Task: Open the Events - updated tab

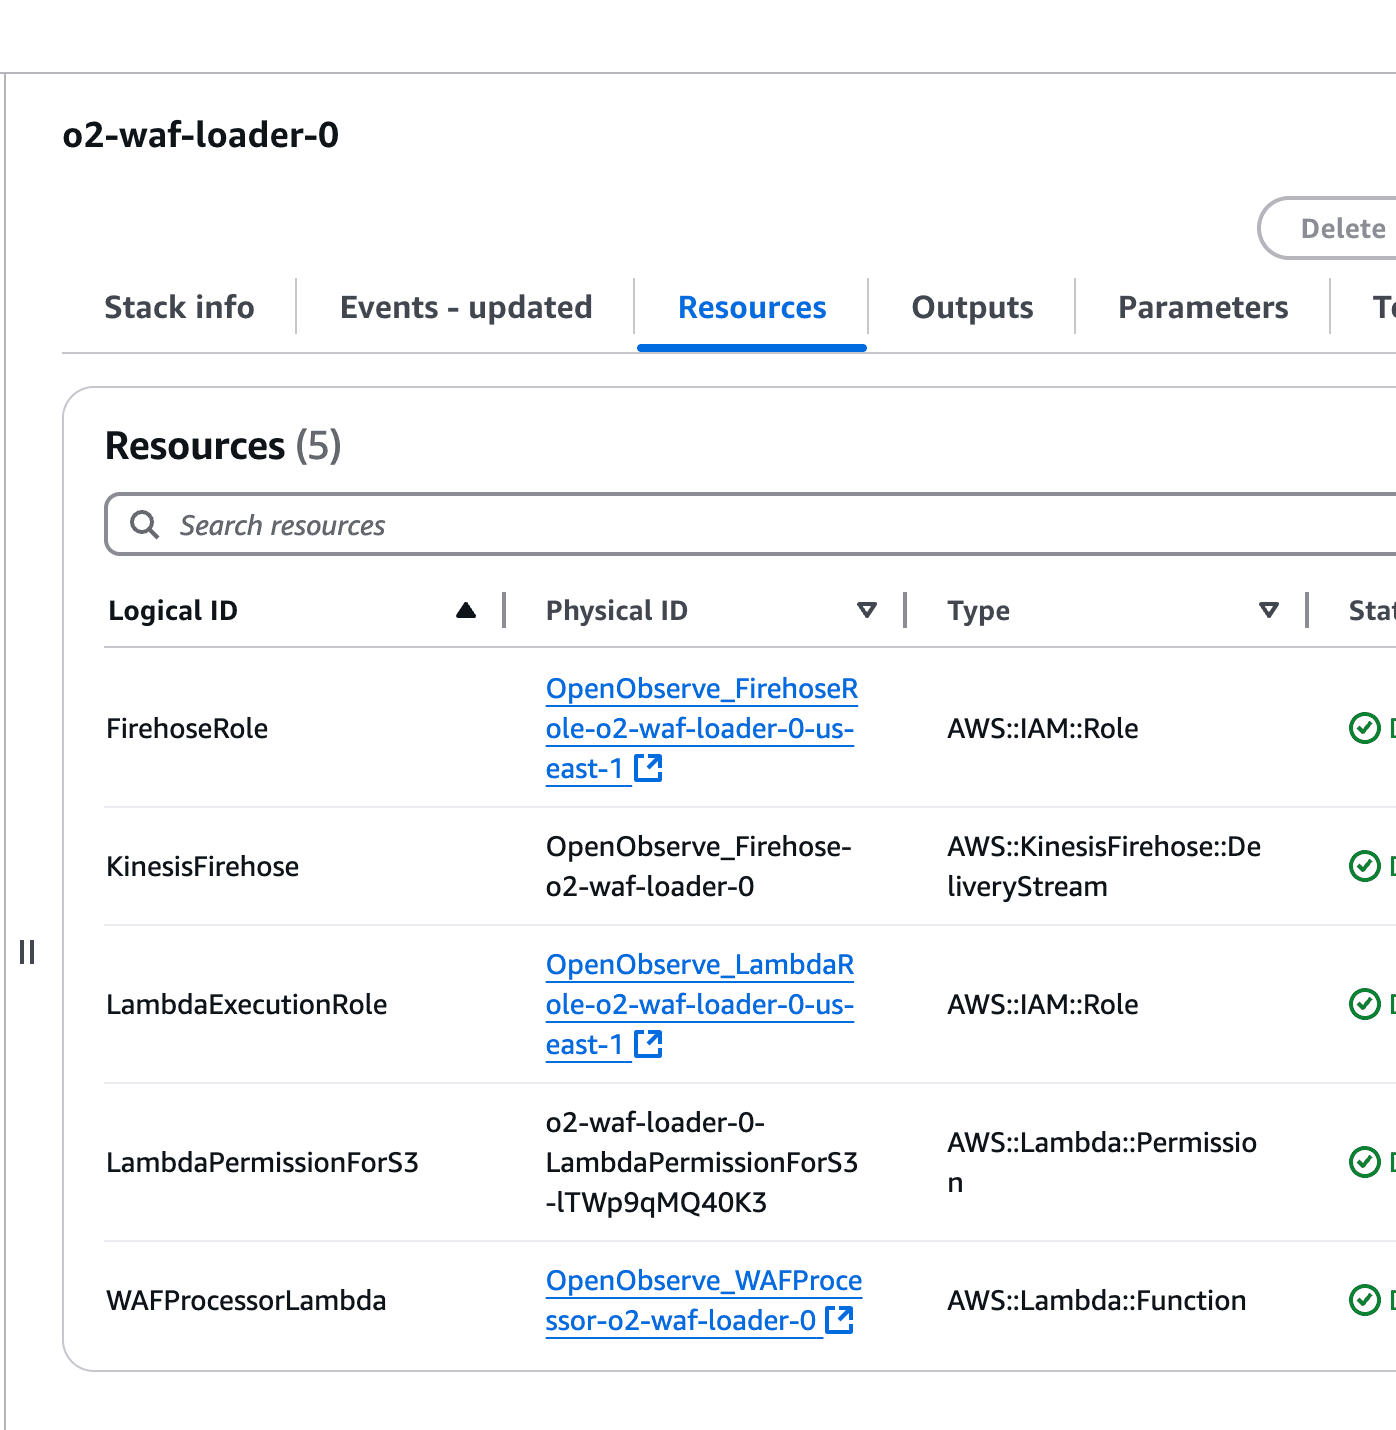Action: click(x=465, y=307)
